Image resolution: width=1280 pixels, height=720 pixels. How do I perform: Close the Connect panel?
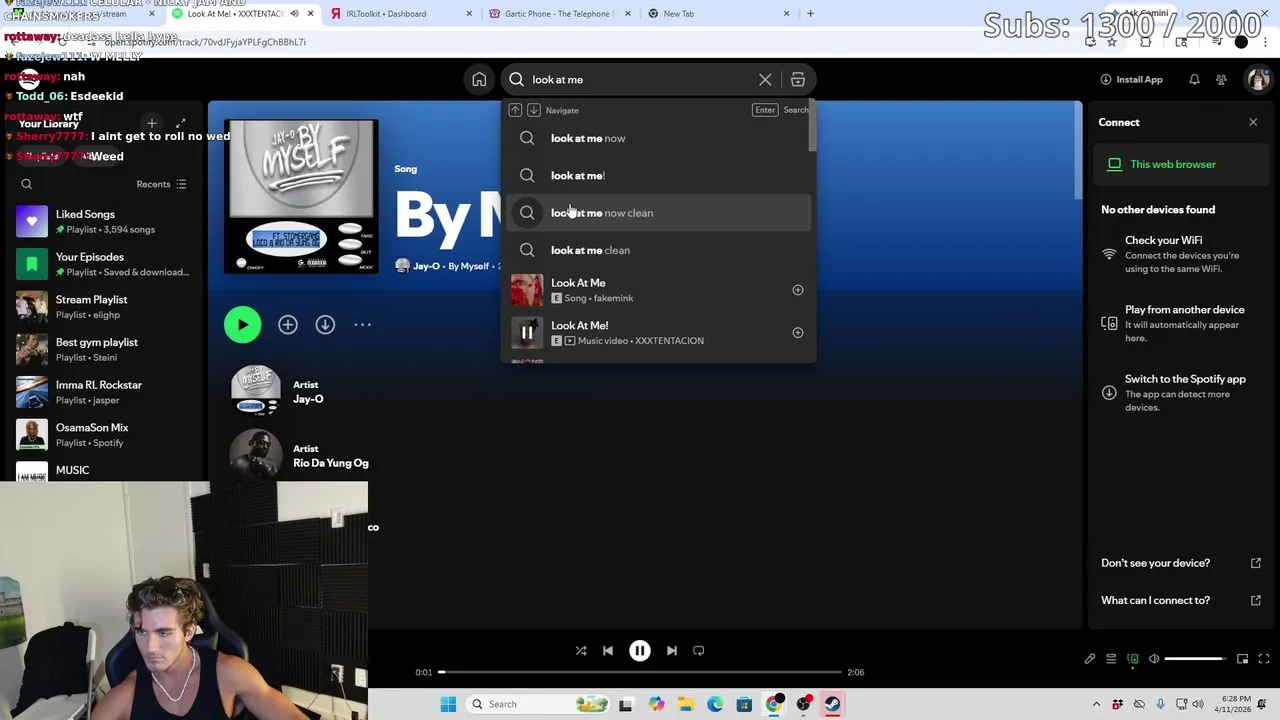point(1253,122)
